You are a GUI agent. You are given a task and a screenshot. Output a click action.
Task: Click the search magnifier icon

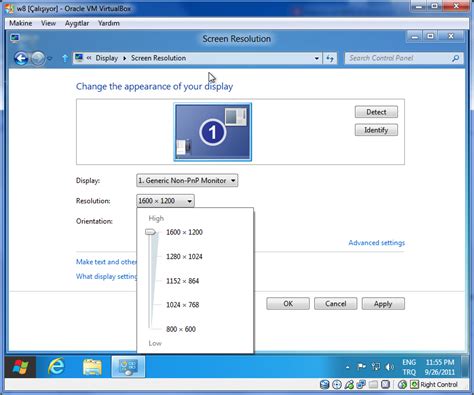[x=455, y=58]
